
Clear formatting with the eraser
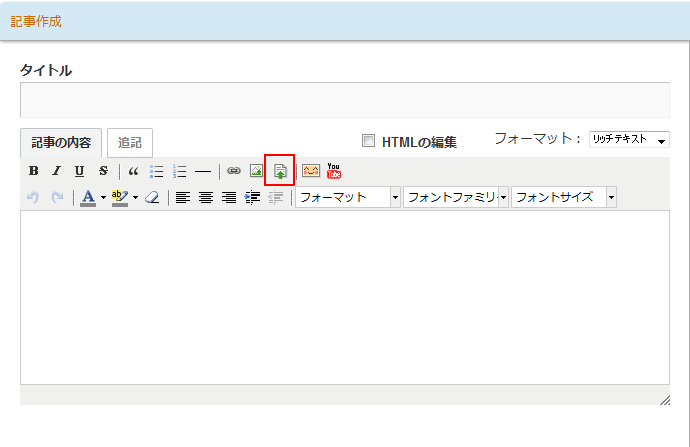pos(152,197)
